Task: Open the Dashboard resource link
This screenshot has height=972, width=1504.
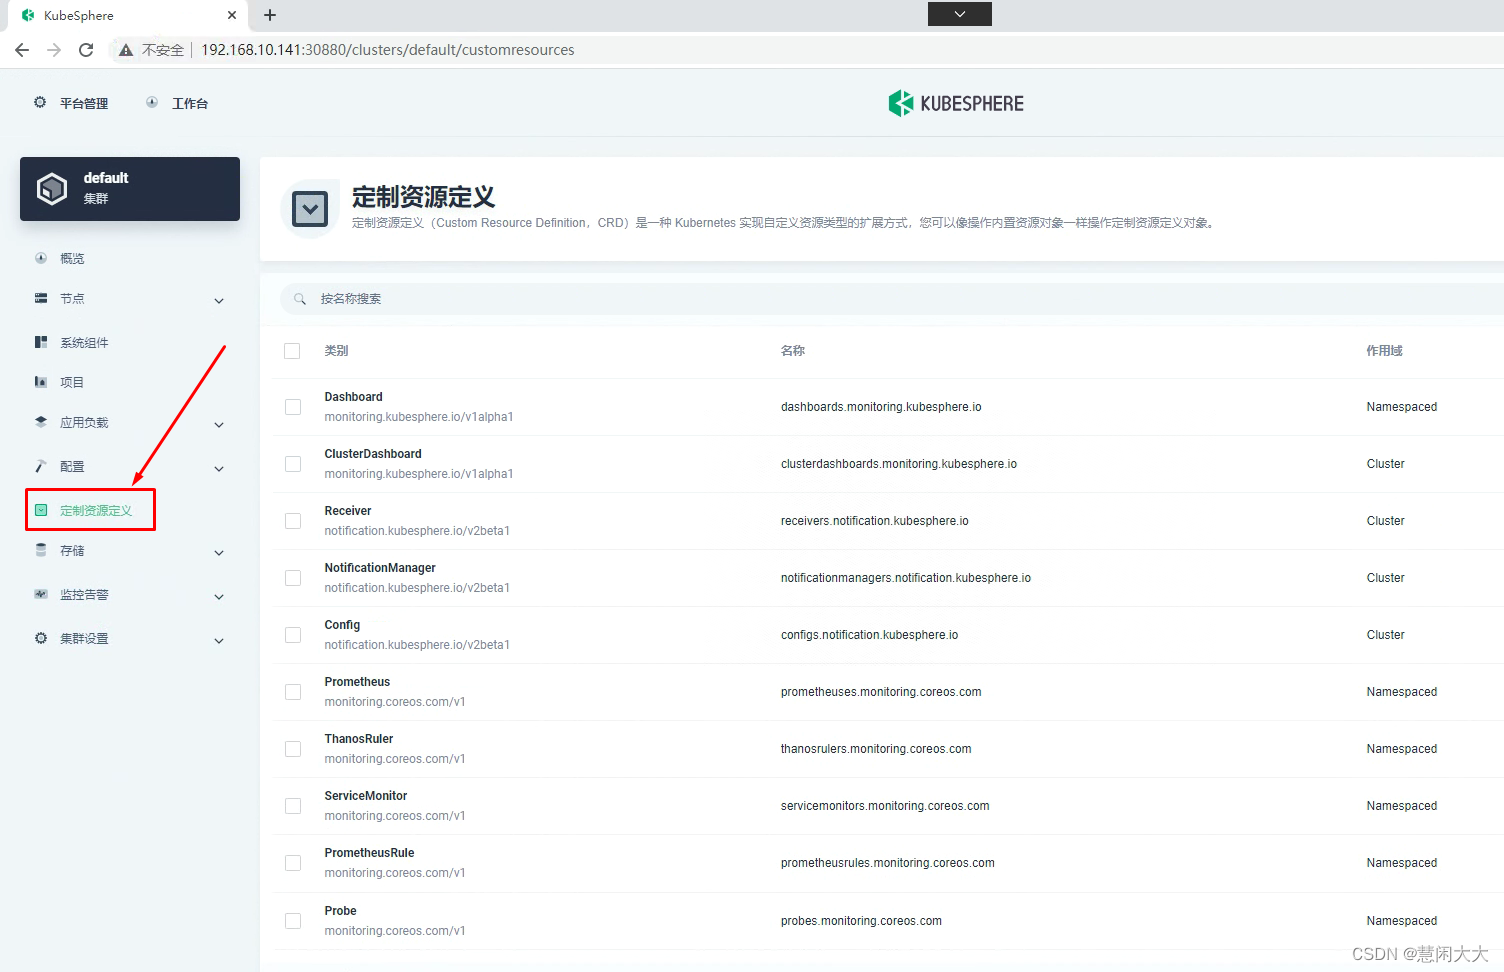Action: [x=353, y=397]
